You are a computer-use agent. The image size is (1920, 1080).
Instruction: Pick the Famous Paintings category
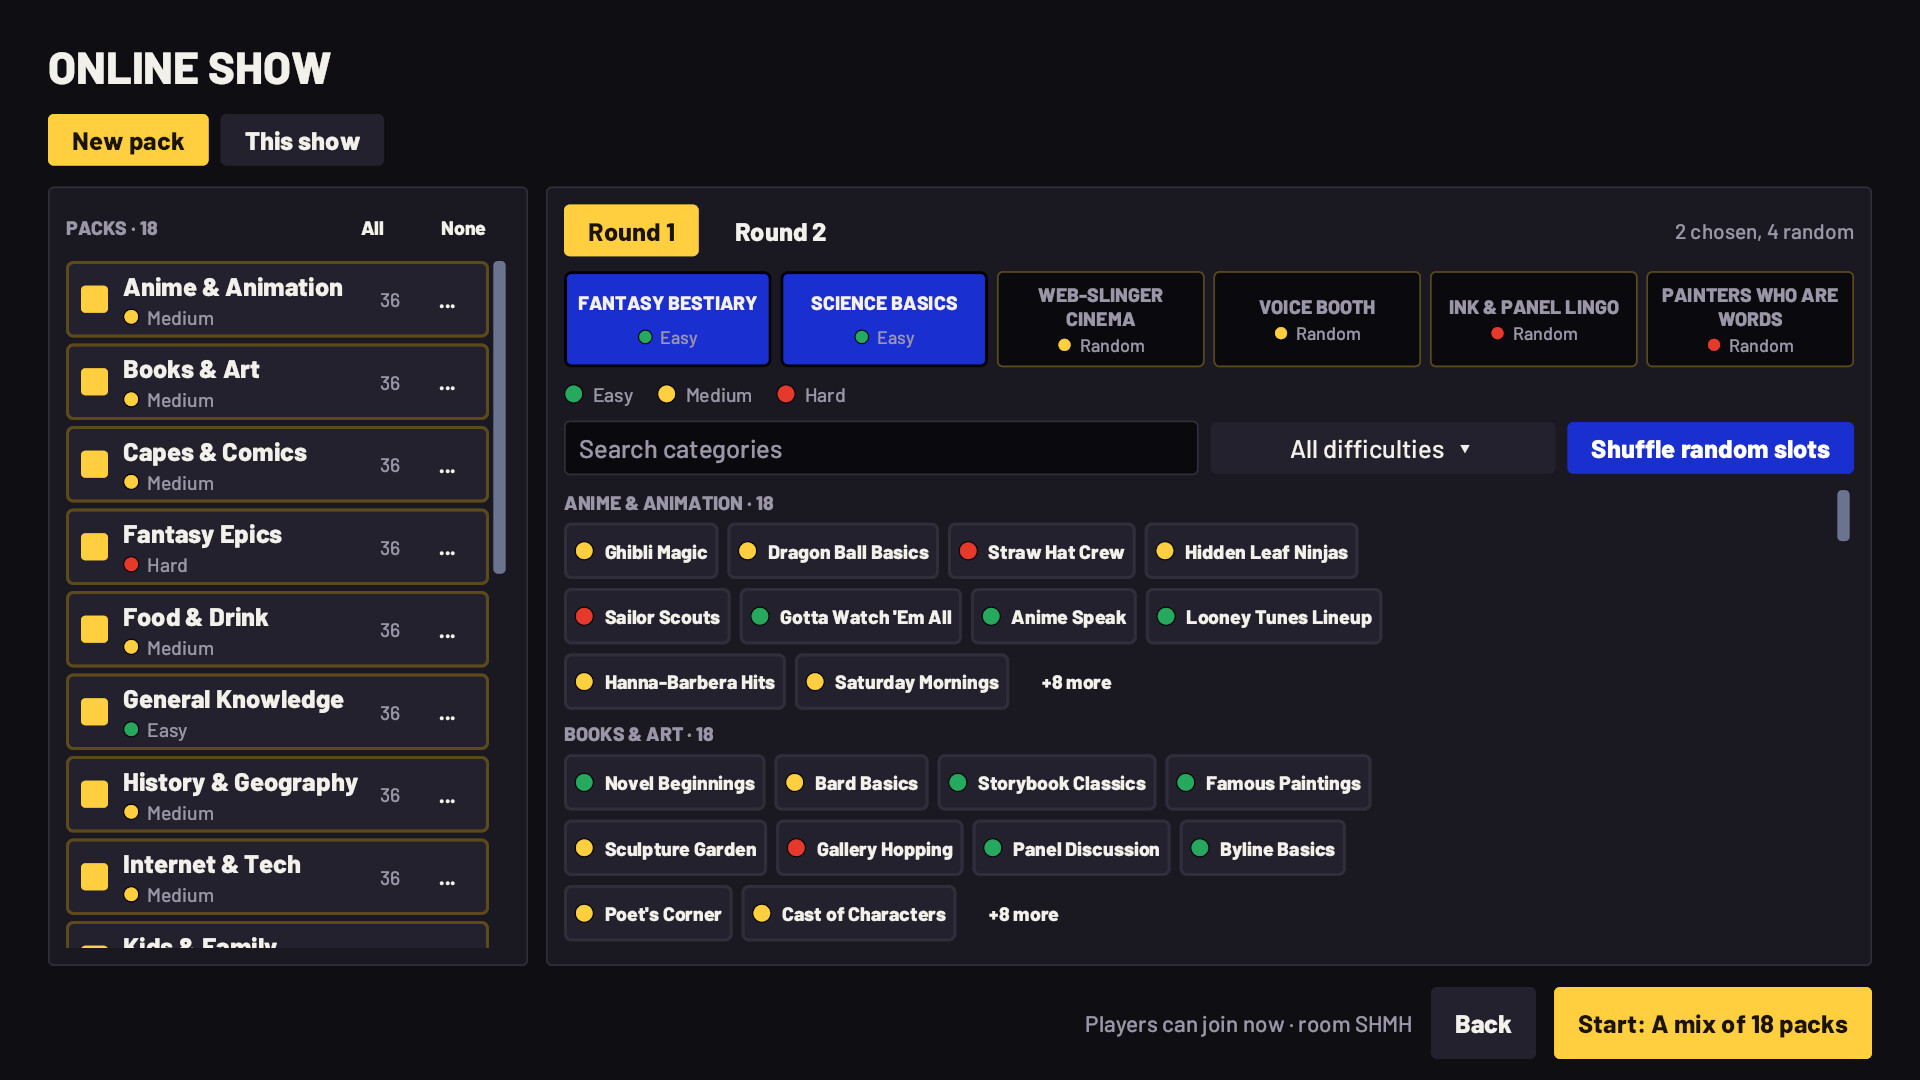tap(1268, 783)
